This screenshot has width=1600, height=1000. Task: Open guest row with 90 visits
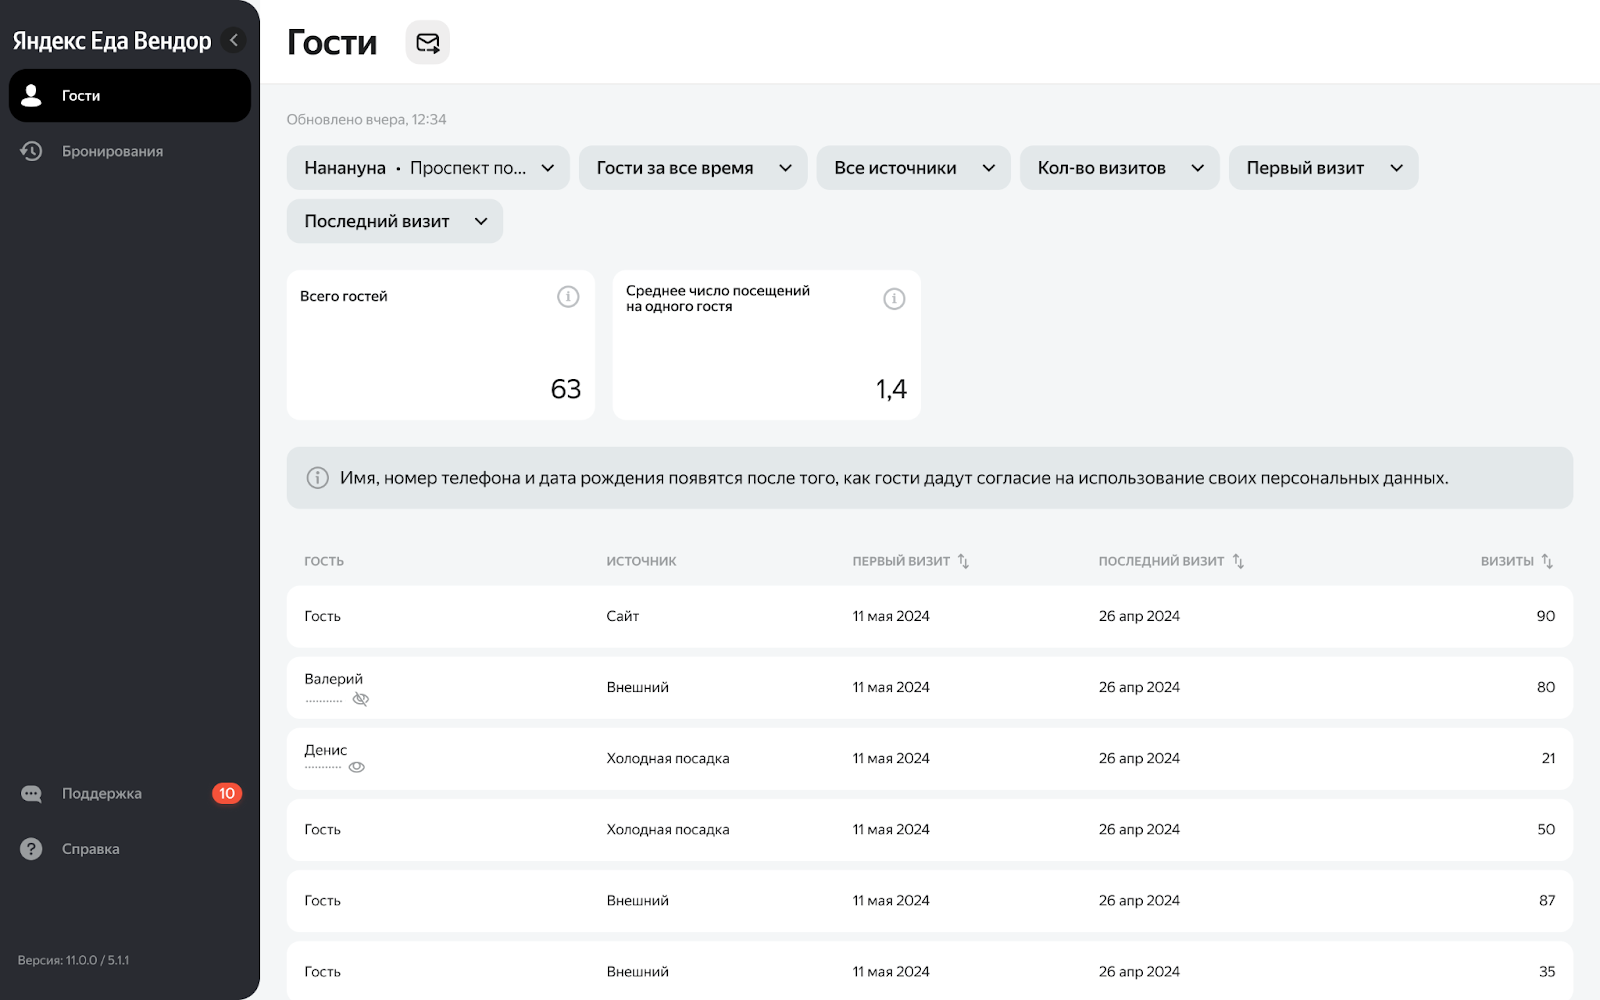929,616
